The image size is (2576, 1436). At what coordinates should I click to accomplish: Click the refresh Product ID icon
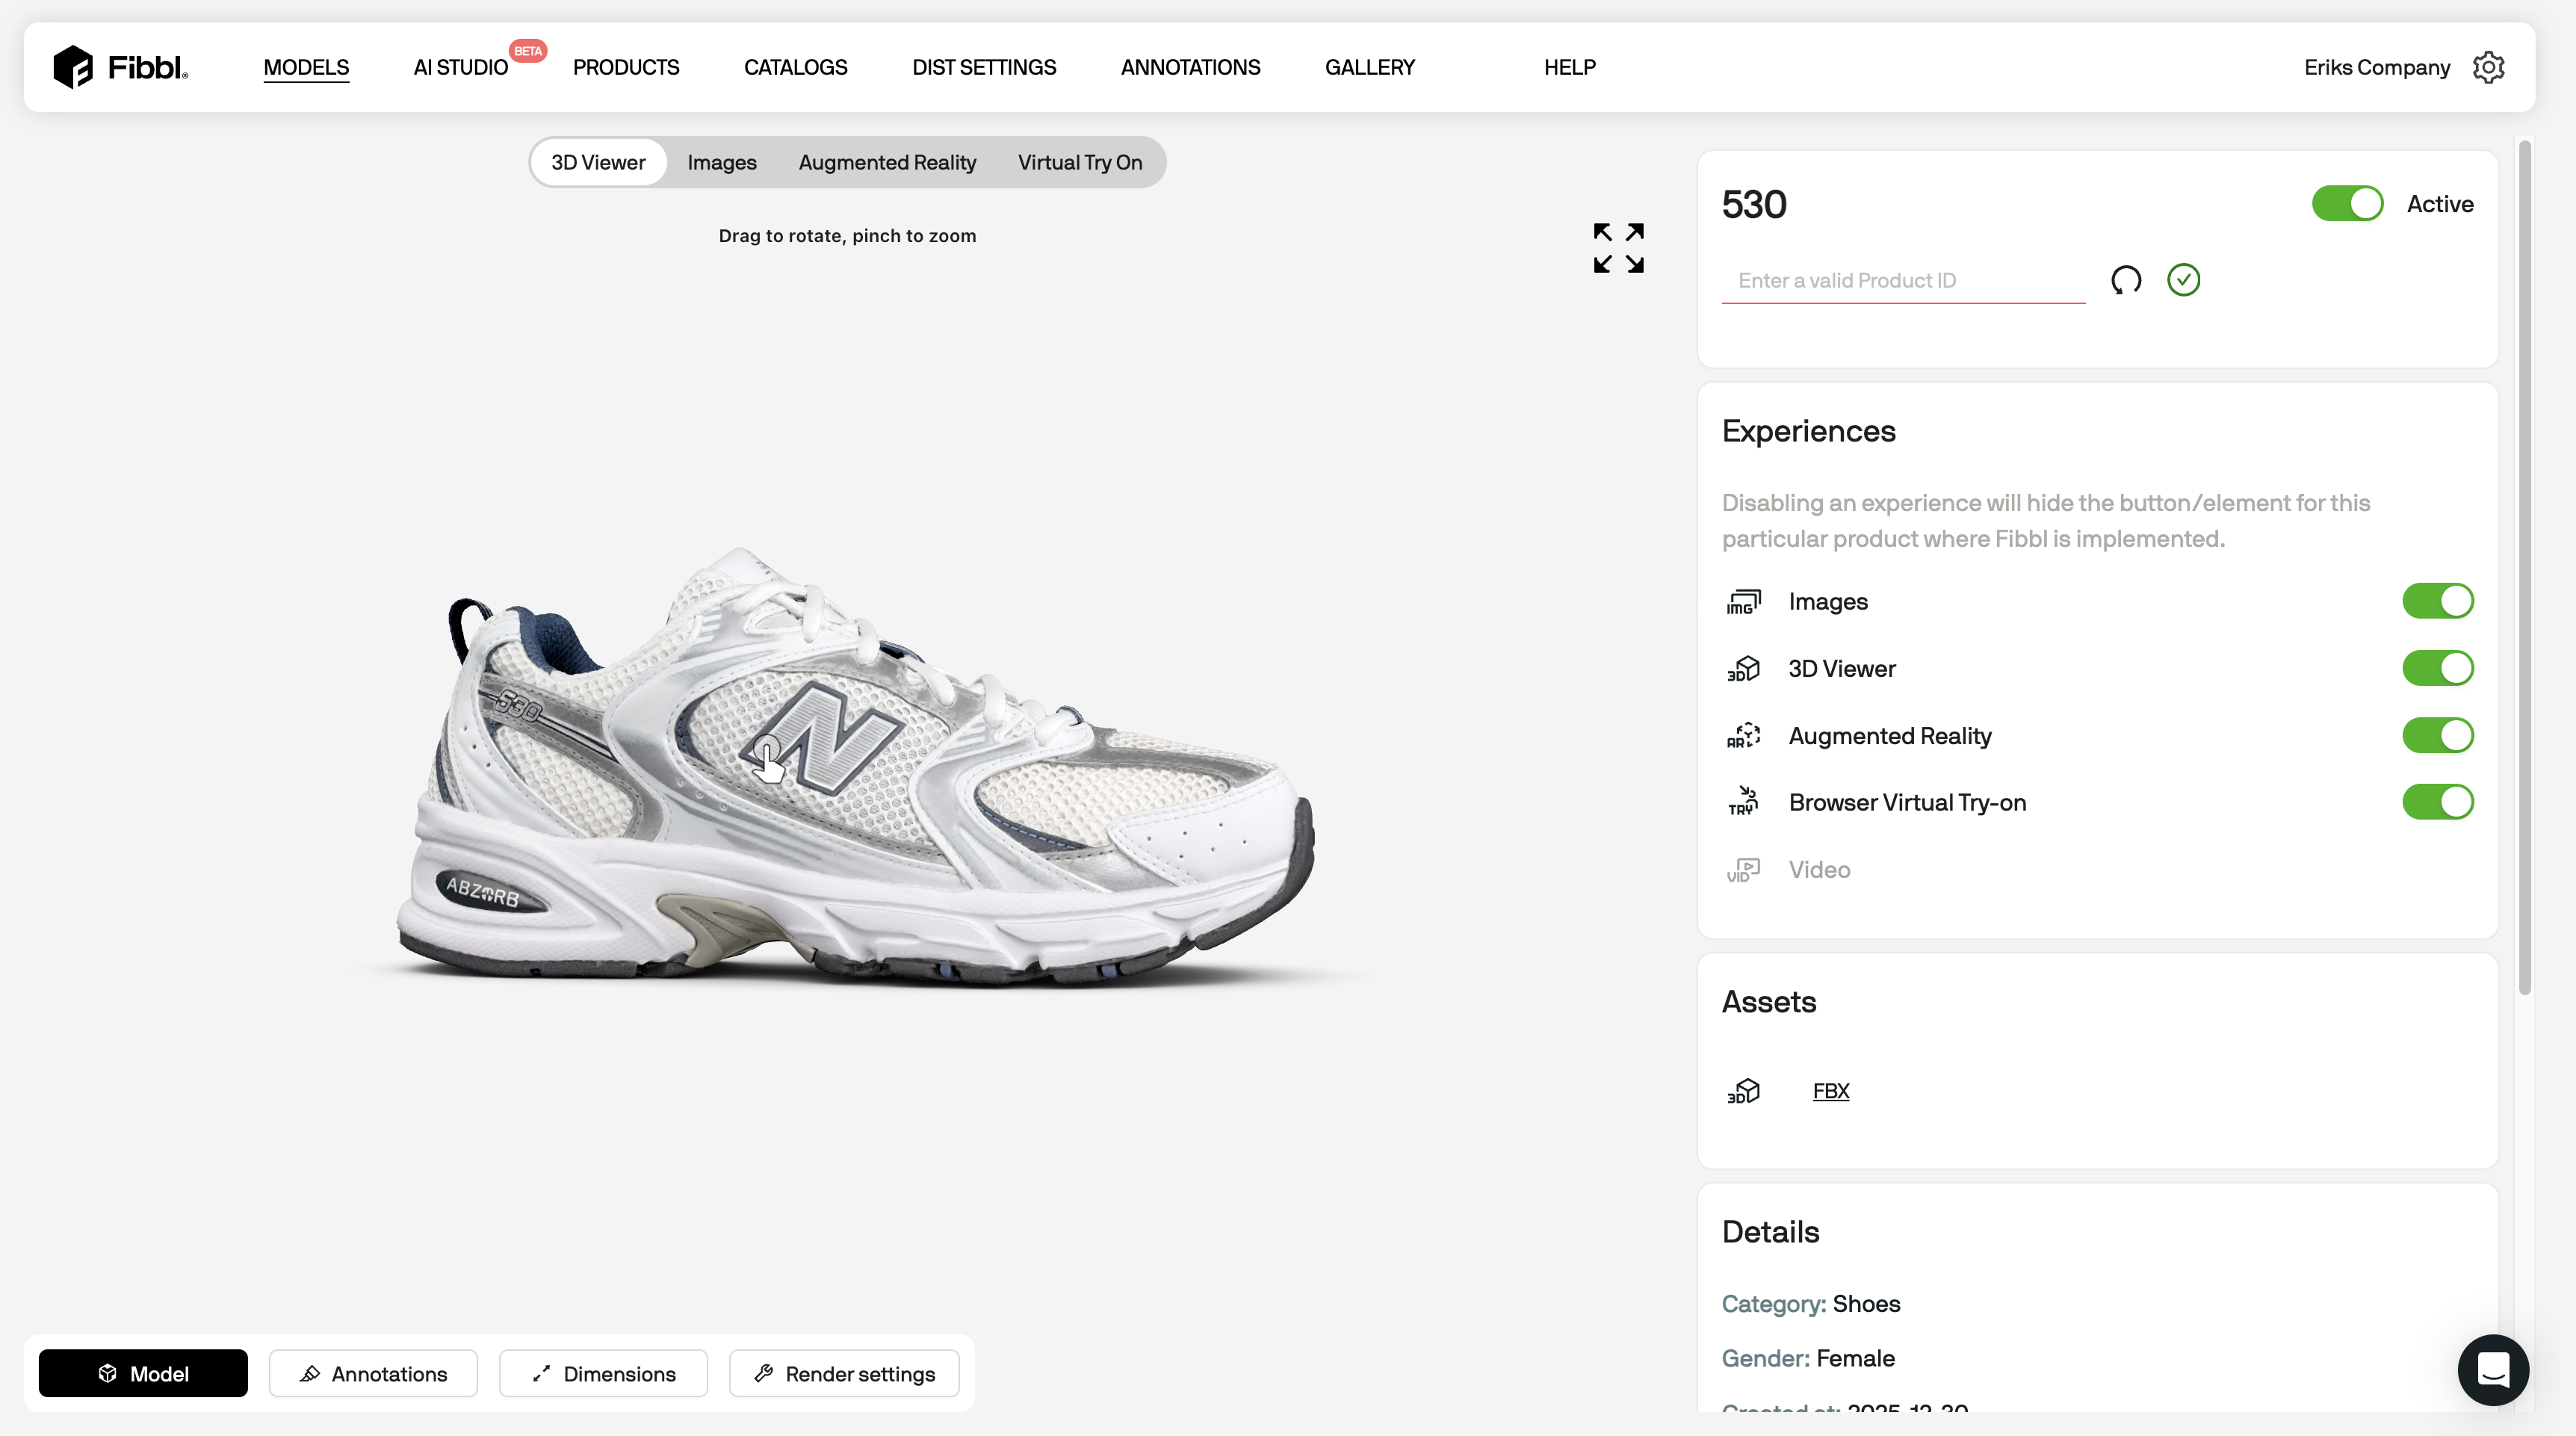tap(2126, 280)
